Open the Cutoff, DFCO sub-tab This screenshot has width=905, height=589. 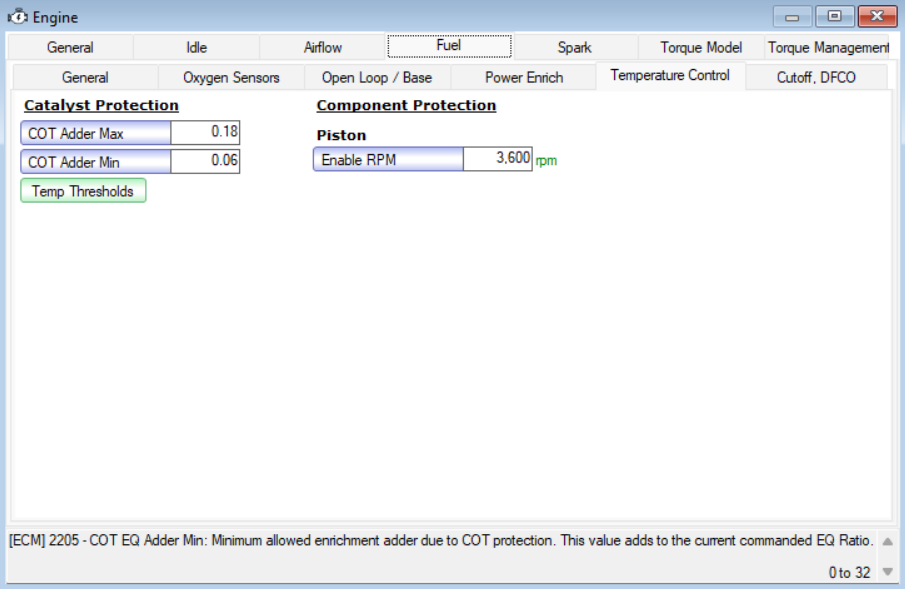[x=816, y=77]
